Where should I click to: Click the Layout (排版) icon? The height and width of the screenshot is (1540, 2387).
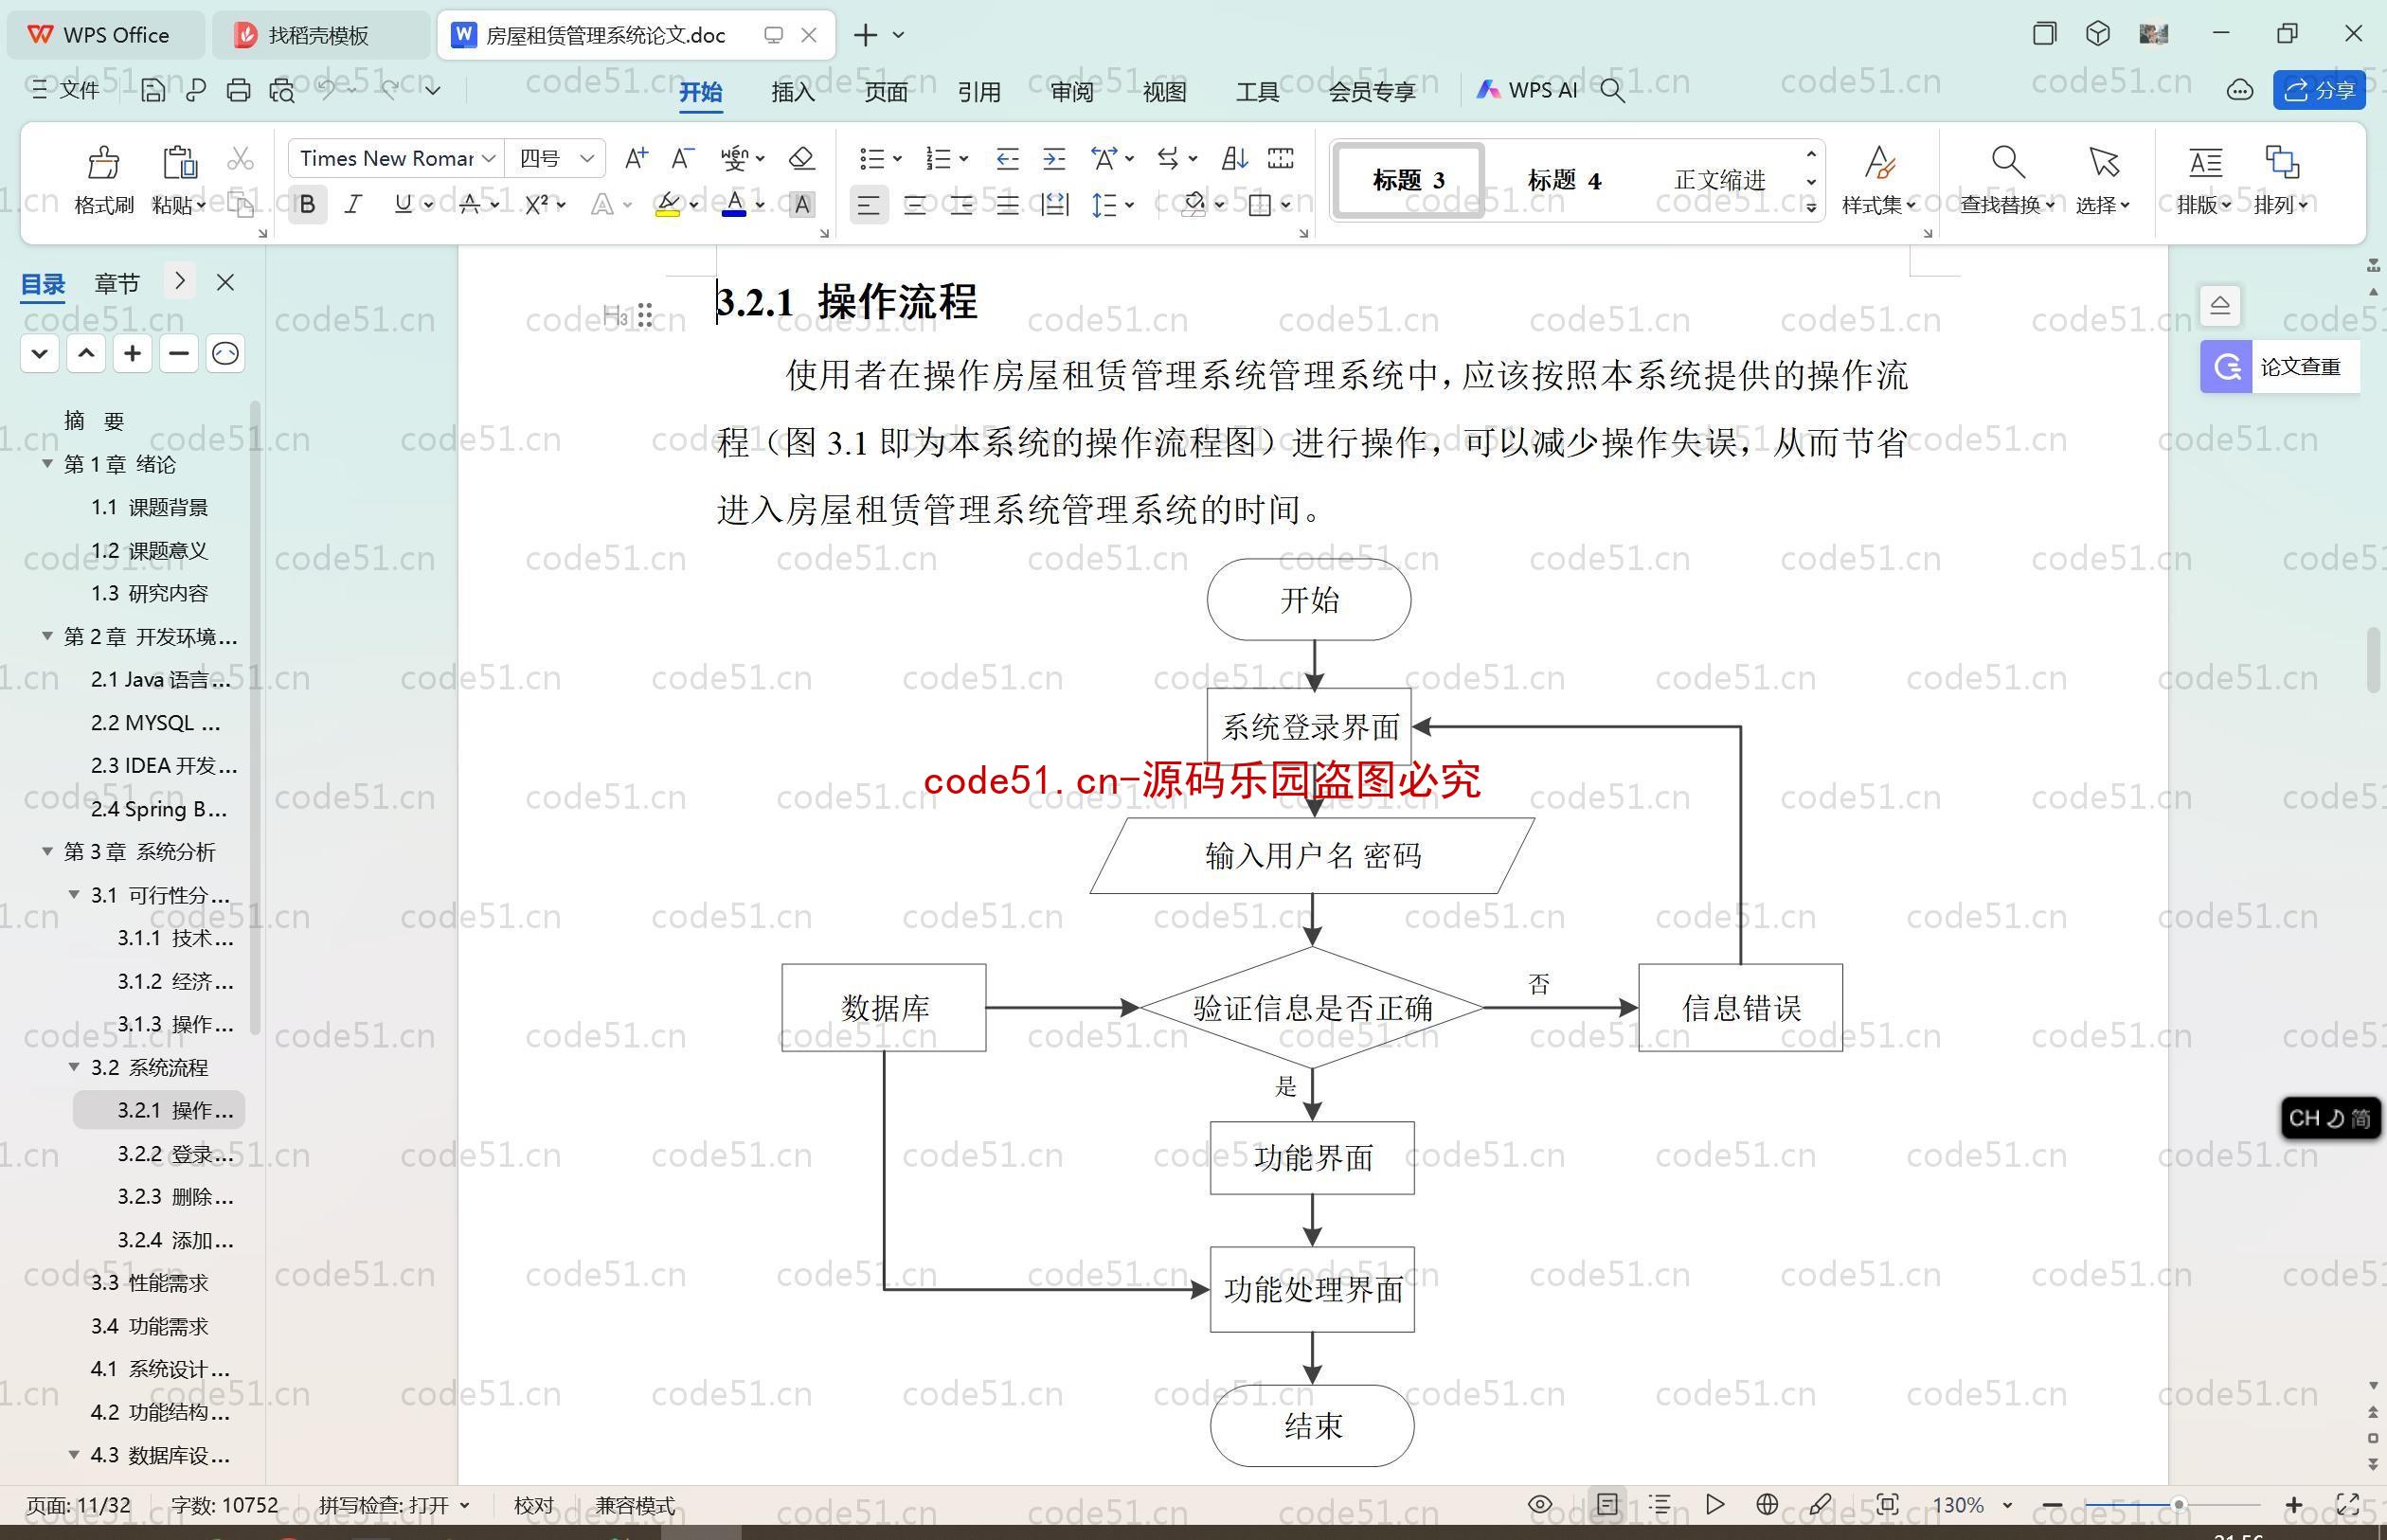tap(2205, 162)
